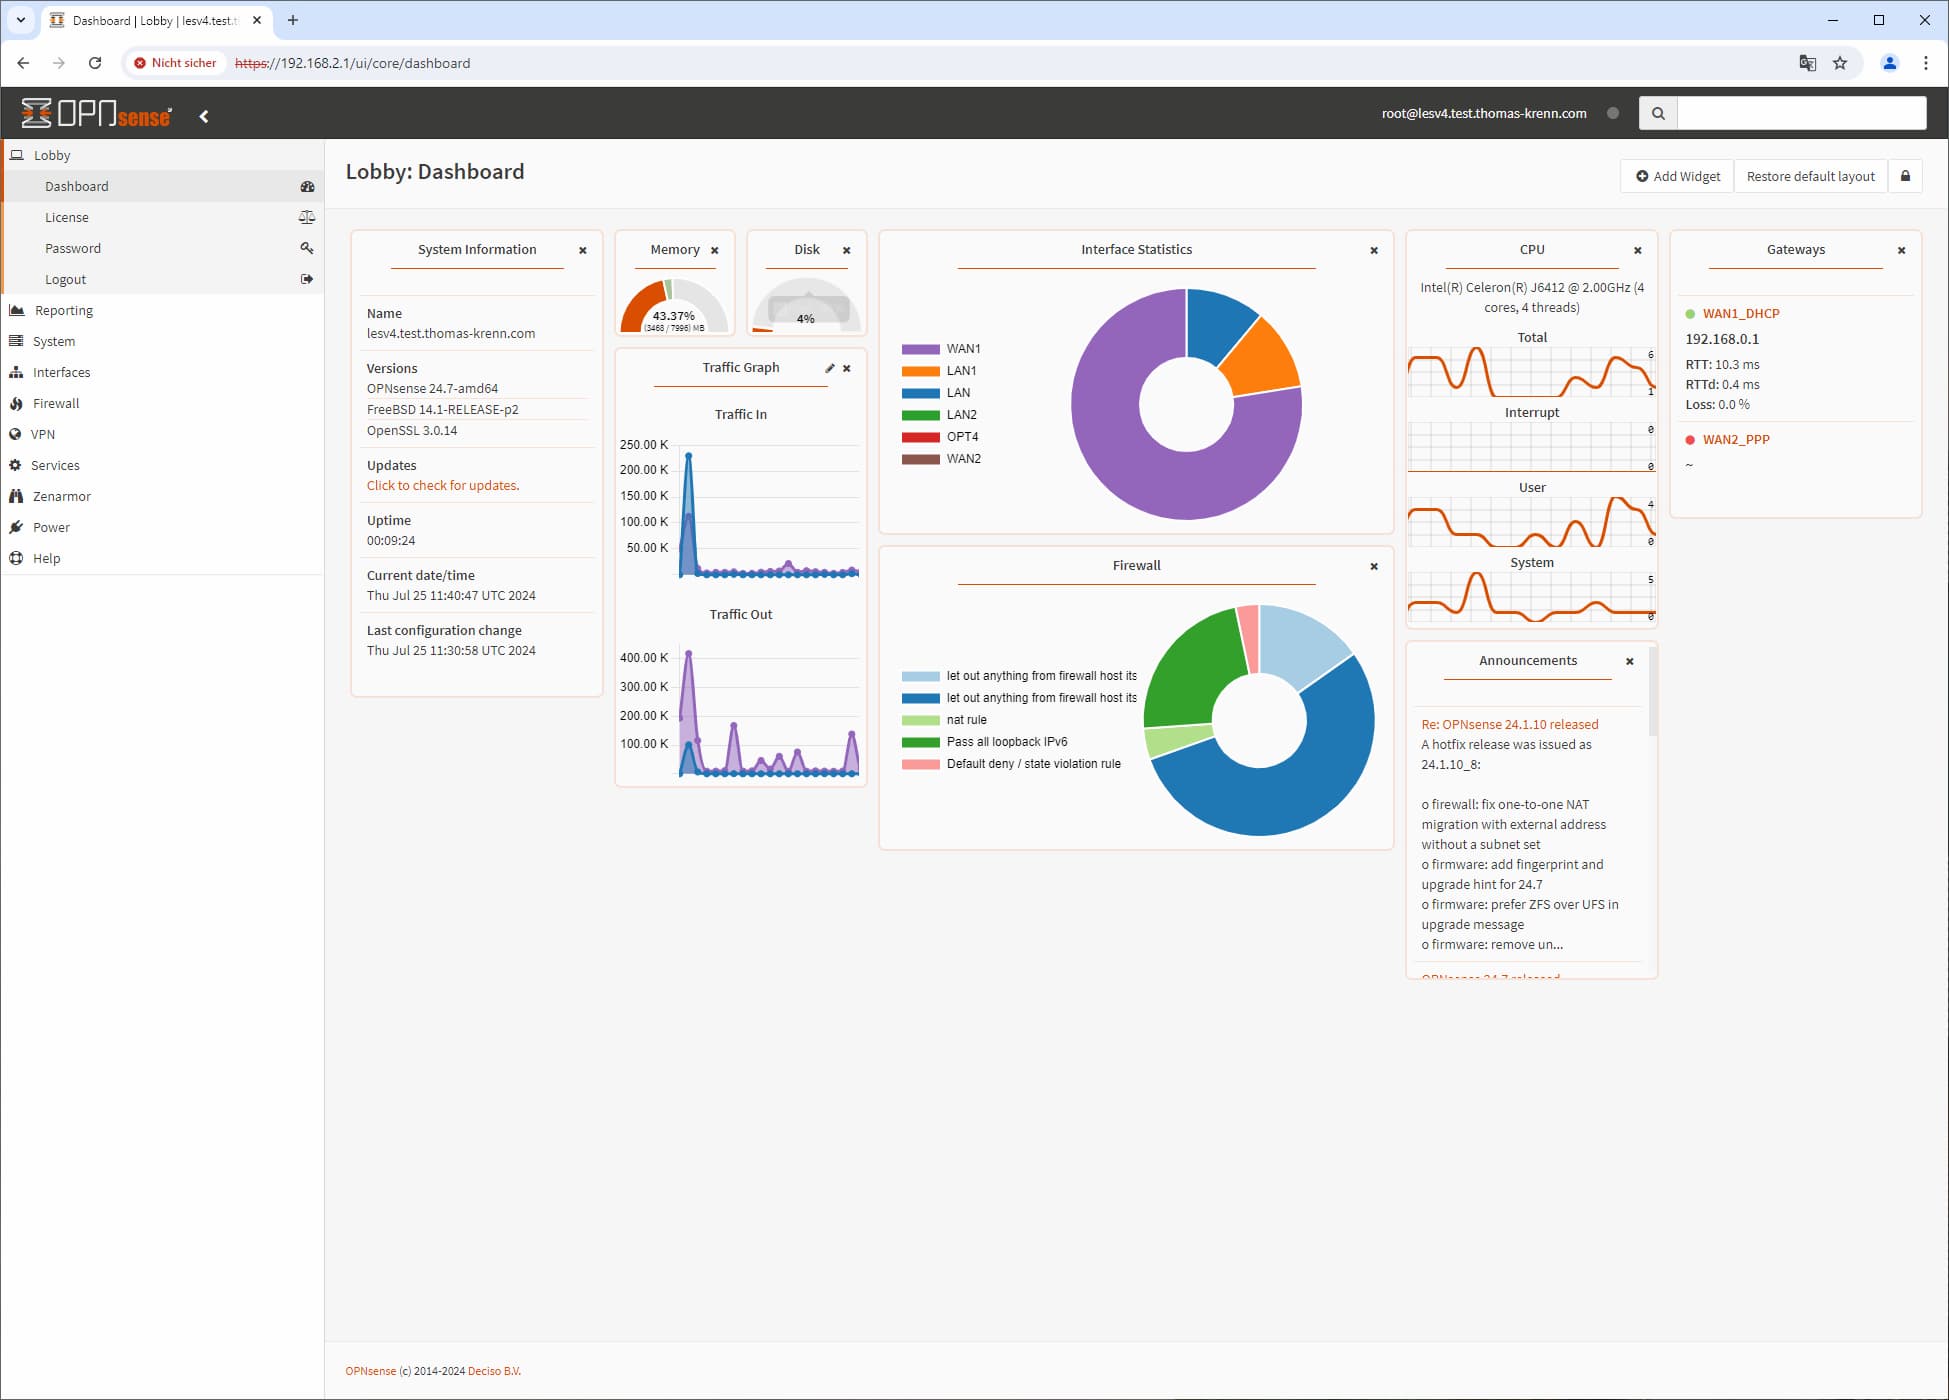Close the System Information widget

coord(583,250)
